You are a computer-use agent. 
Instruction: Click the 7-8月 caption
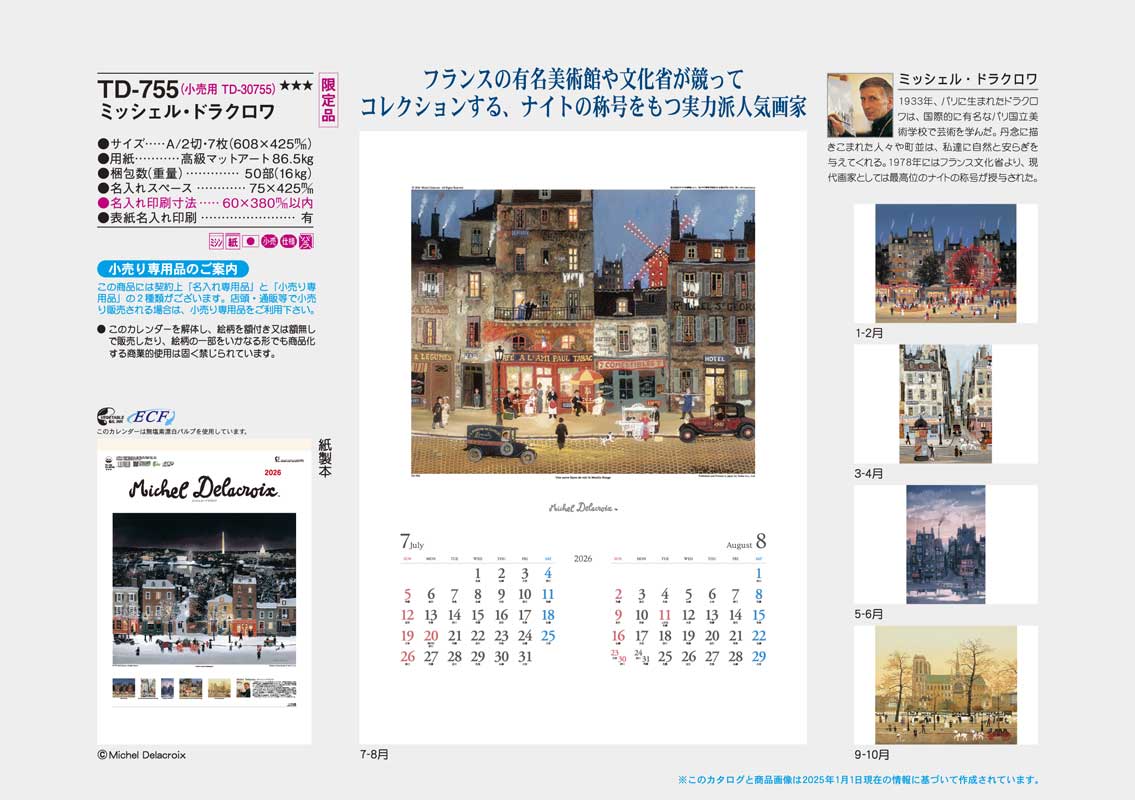click(x=374, y=754)
